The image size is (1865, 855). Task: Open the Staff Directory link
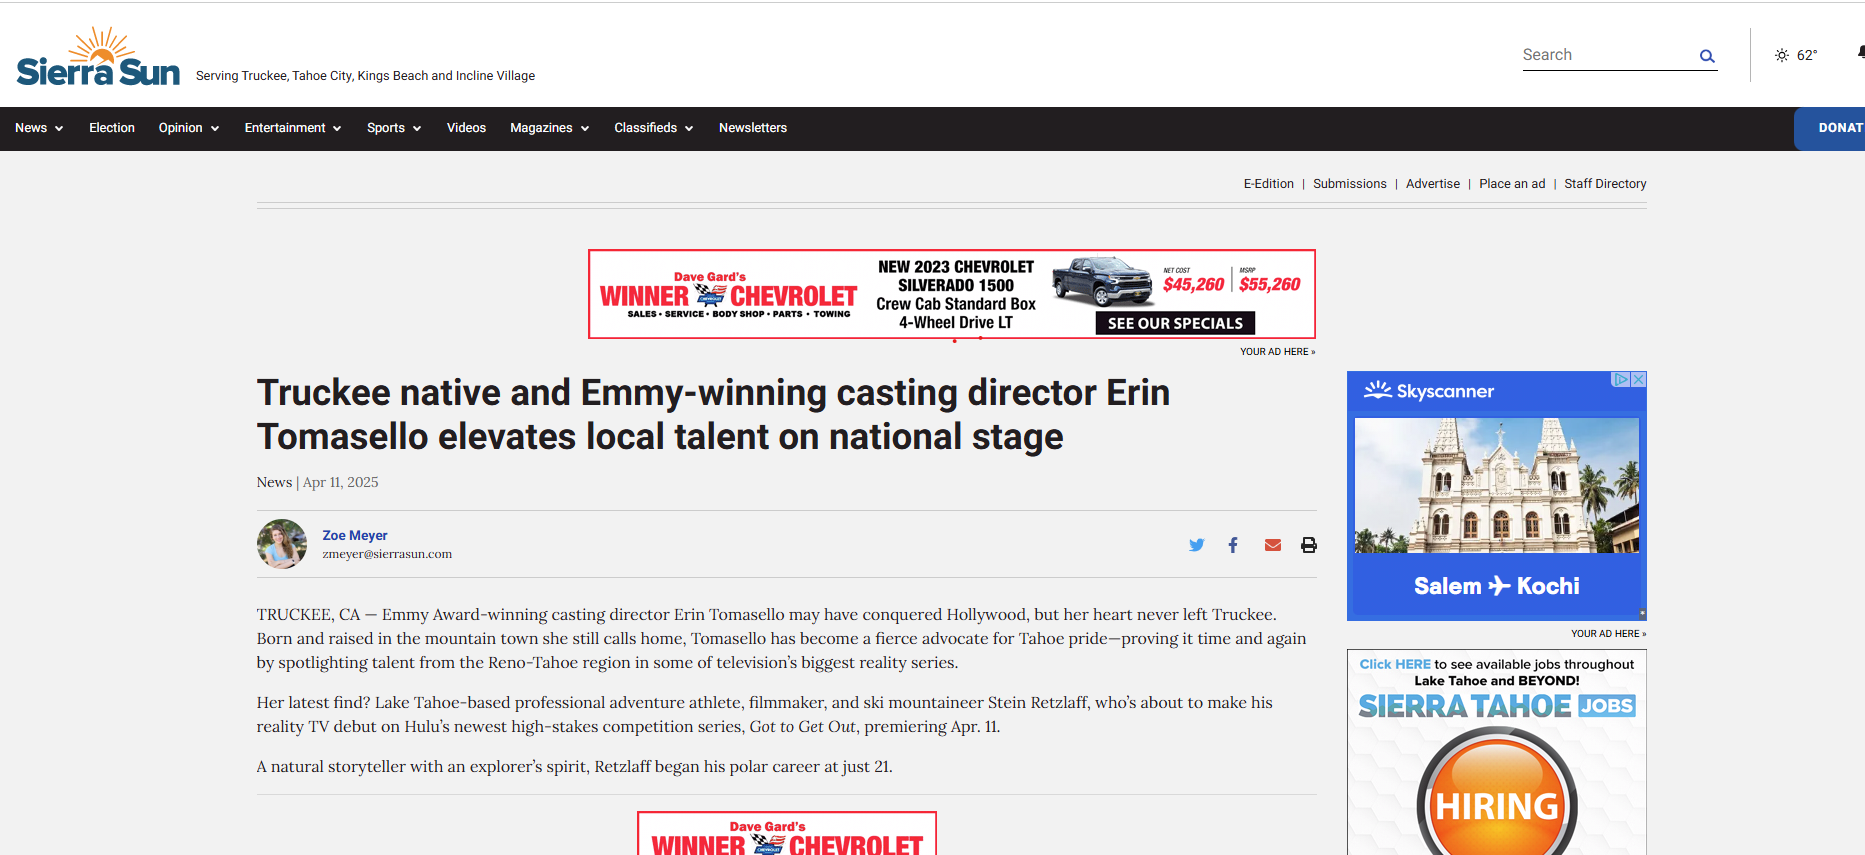(1605, 184)
